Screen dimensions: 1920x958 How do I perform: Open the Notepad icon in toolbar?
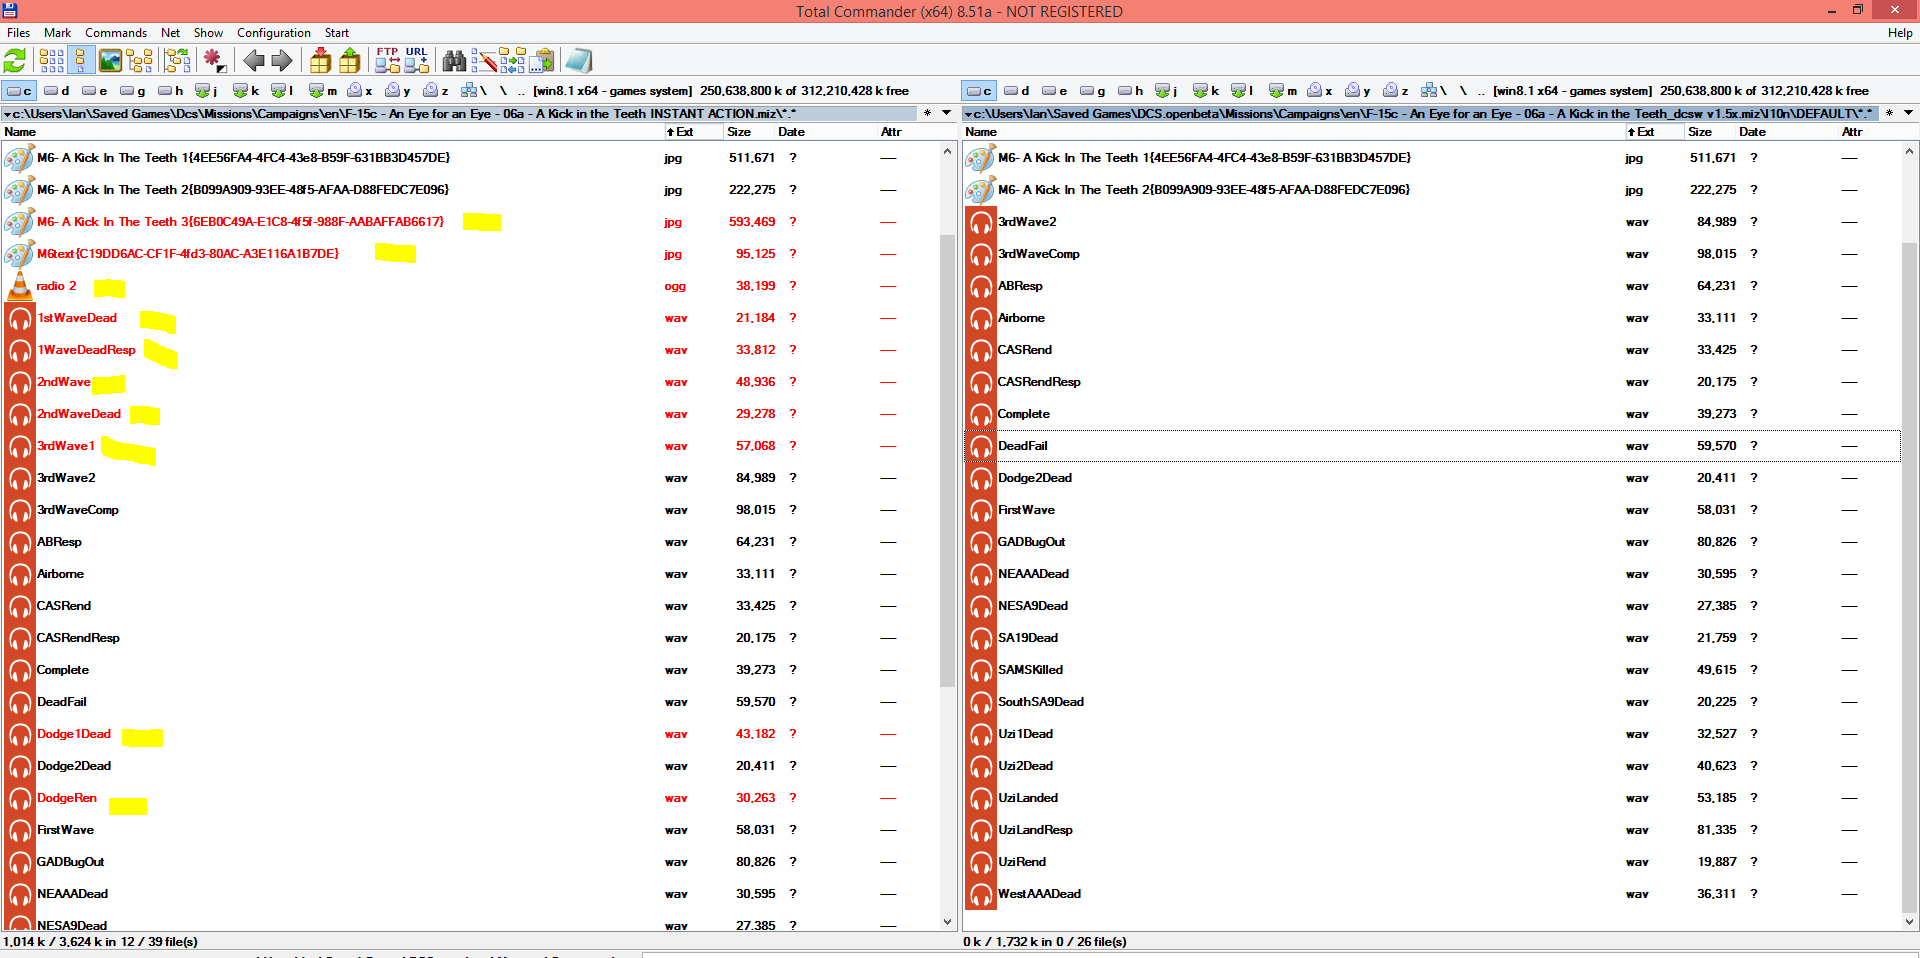coord(579,61)
